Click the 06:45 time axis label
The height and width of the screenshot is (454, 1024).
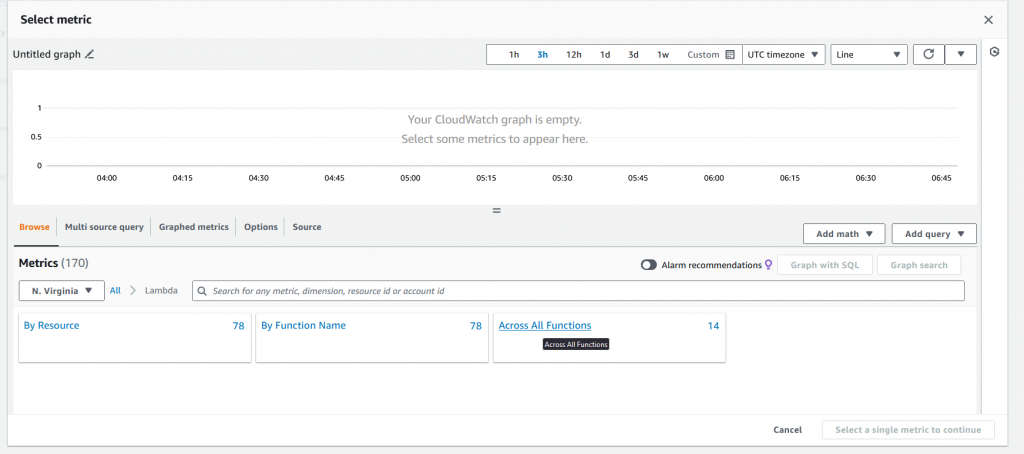942,178
